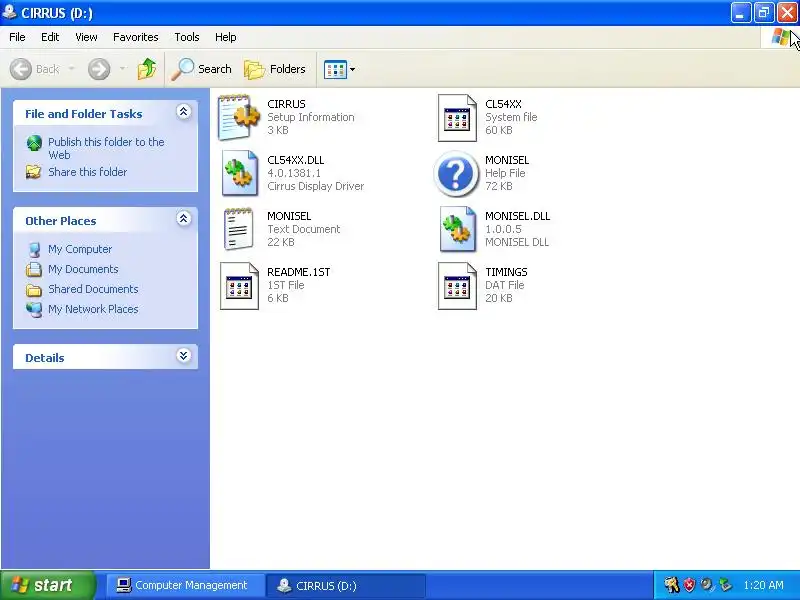Click Share this folder link

coord(88,172)
